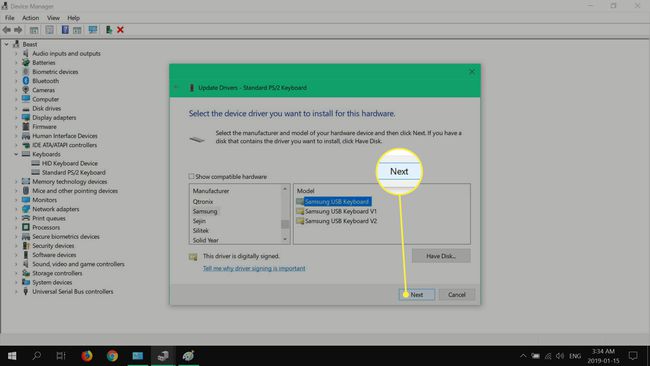Open the File menu
This screenshot has height=366, width=650.
pos(10,18)
